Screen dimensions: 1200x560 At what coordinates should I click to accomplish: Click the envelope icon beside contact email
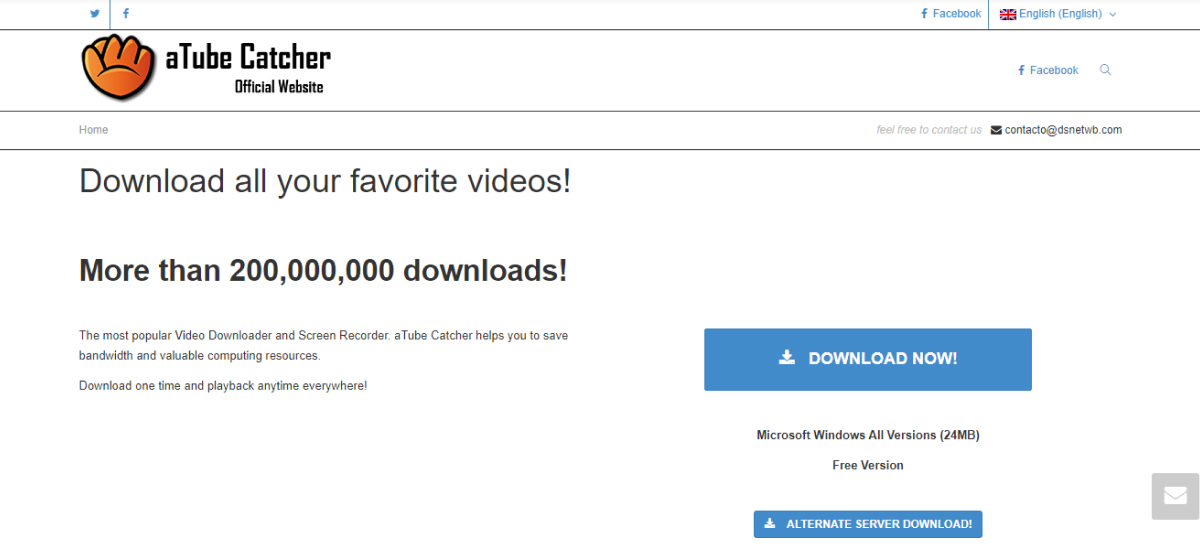pos(996,130)
